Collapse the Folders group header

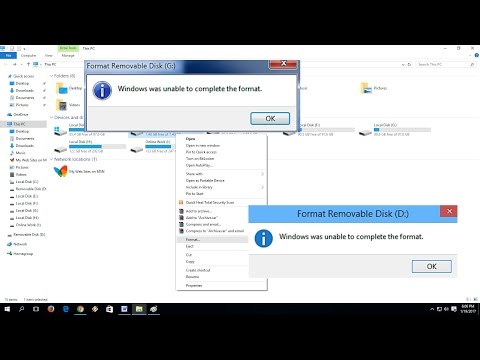(52, 76)
